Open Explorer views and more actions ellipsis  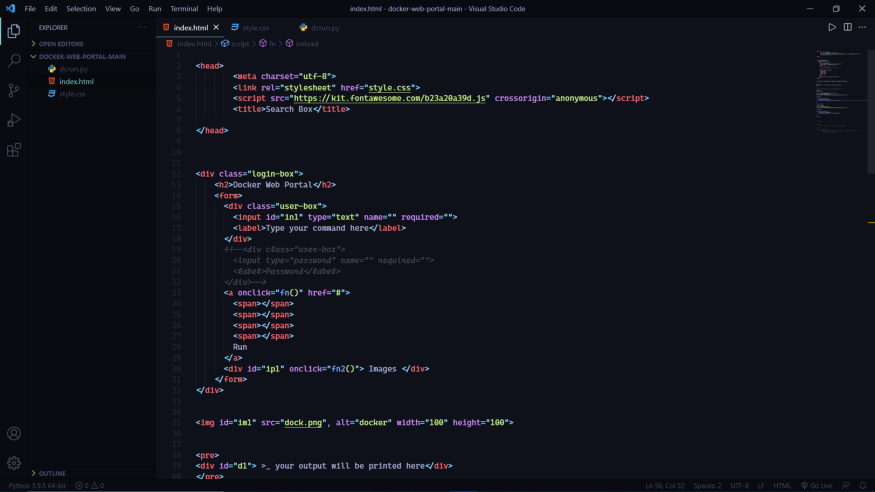[x=142, y=27]
